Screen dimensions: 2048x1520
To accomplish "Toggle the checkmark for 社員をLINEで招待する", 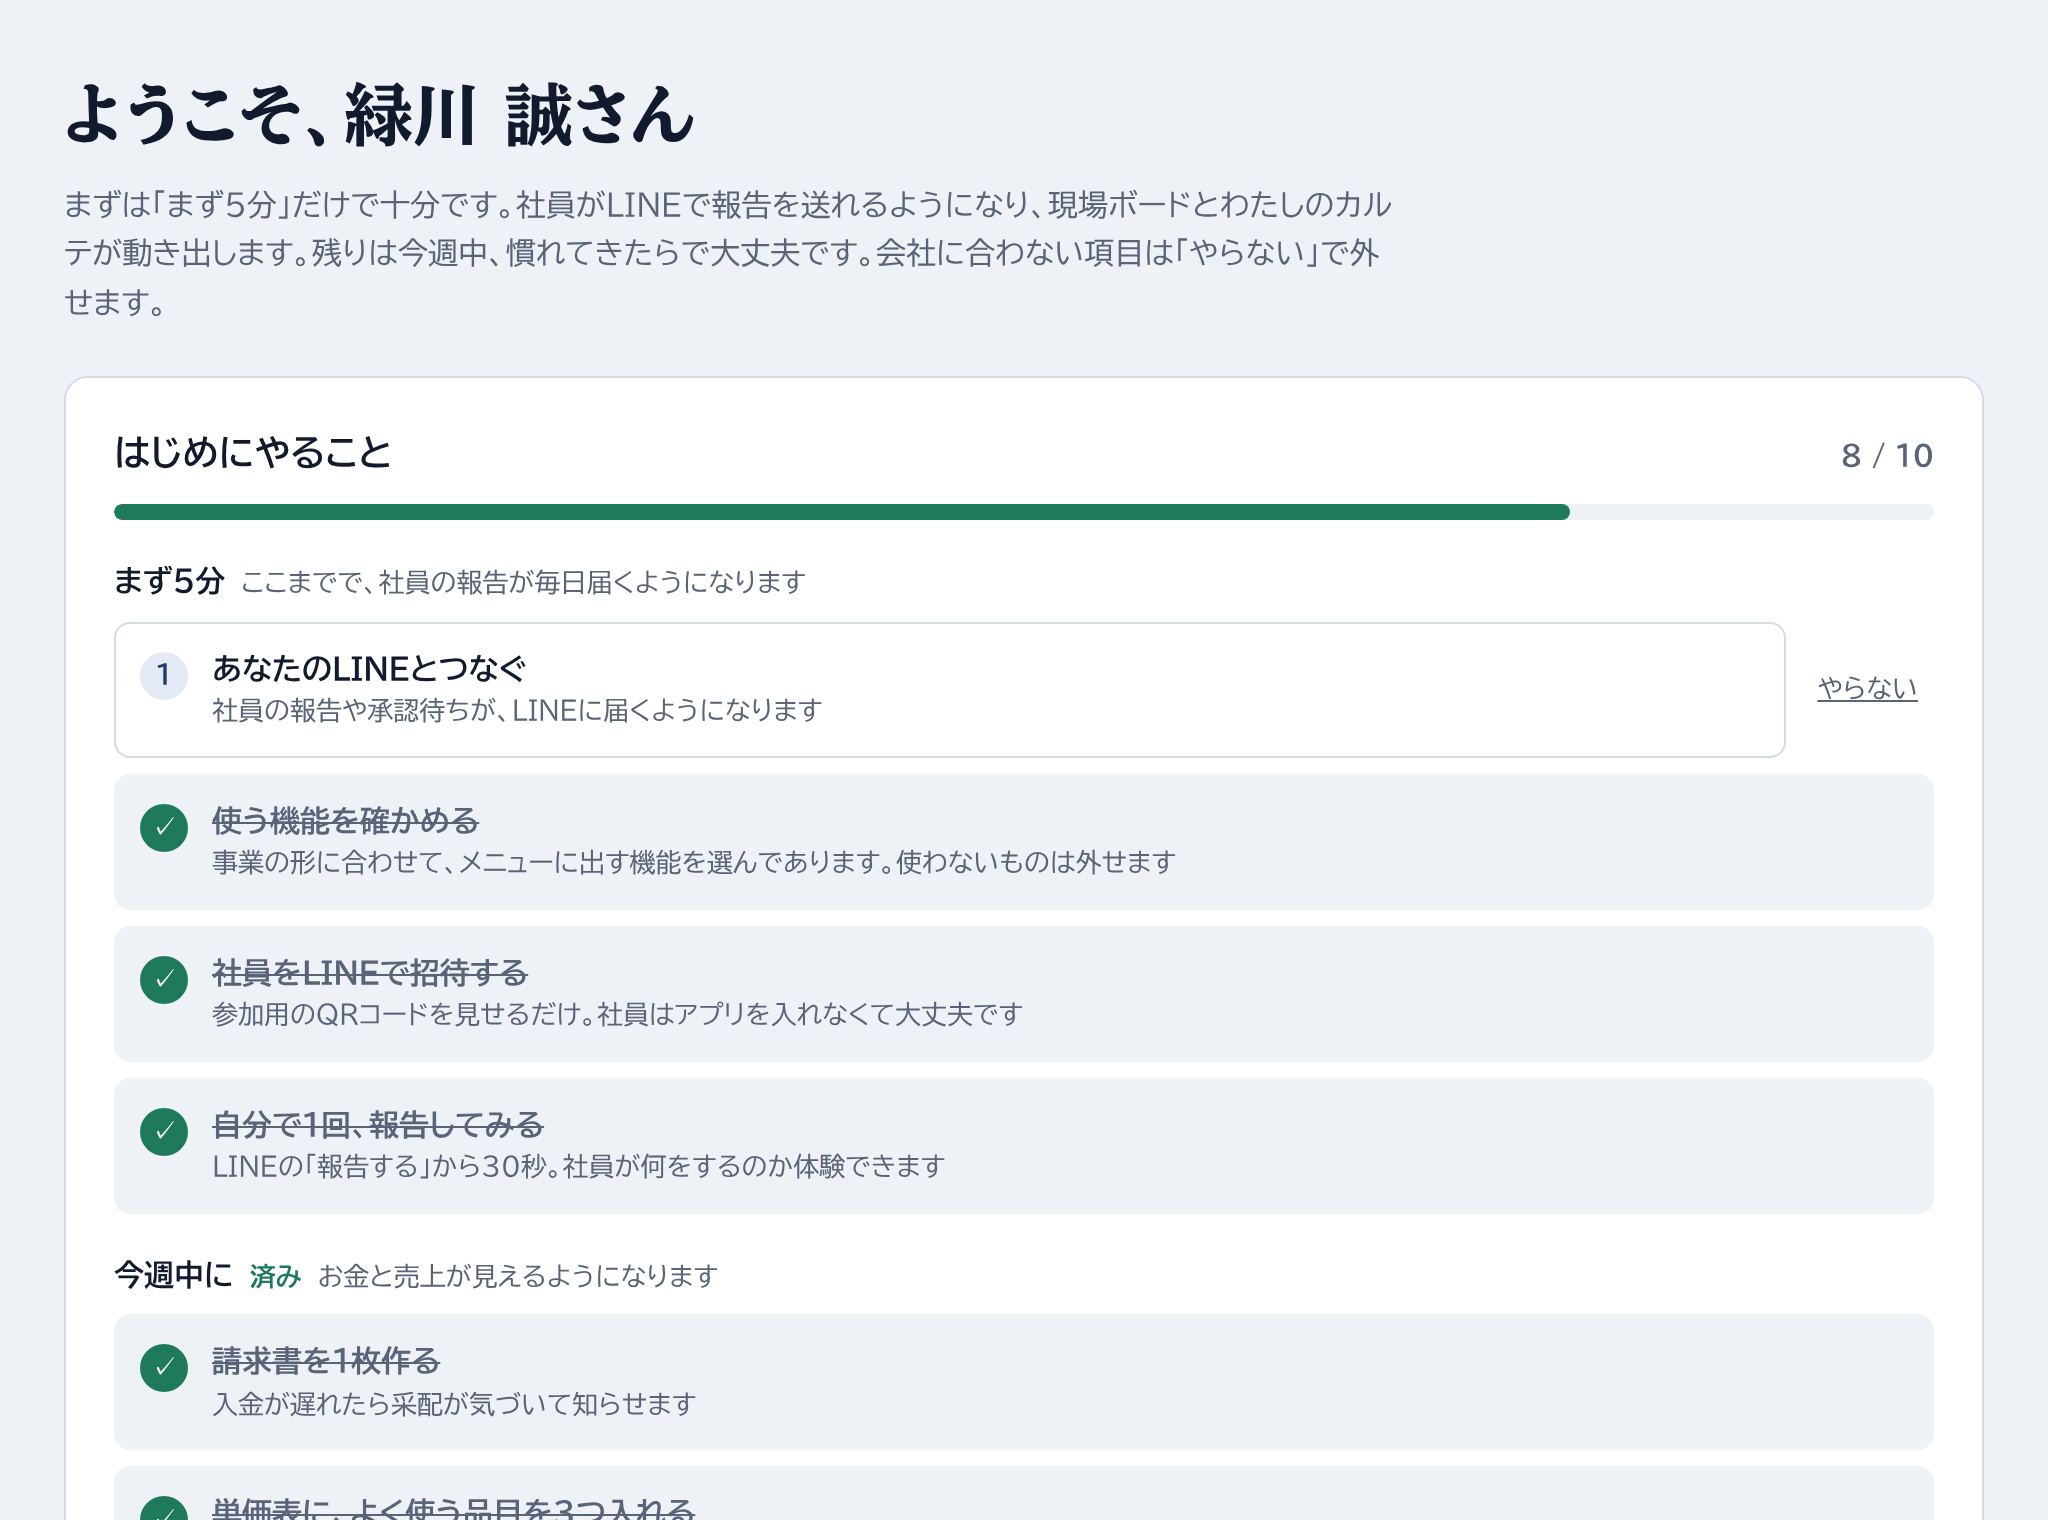I will [x=164, y=980].
